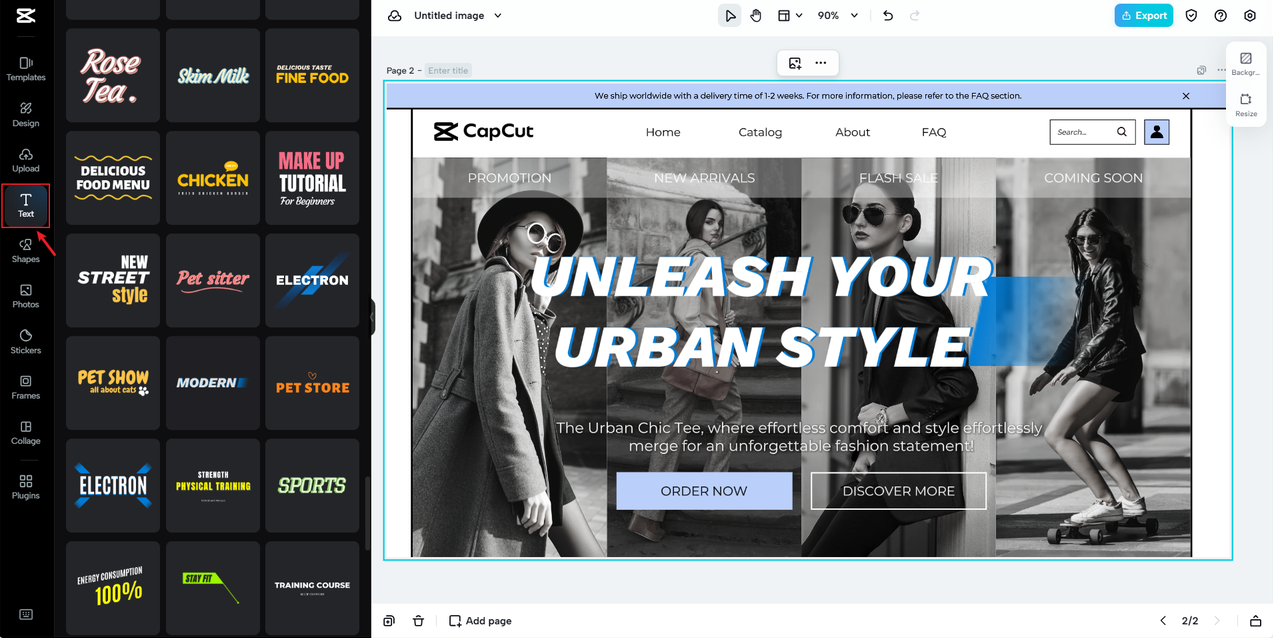Viewport: 1273px width, 638px height.
Task: Open settings via the top-right gear icon
Action: pos(1250,16)
